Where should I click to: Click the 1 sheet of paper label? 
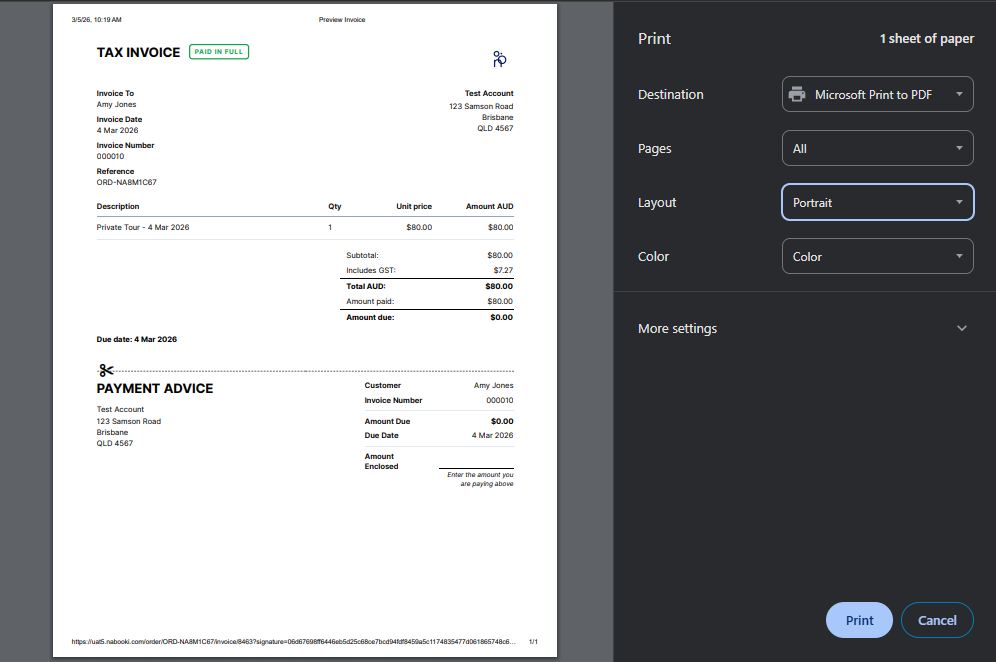(926, 39)
